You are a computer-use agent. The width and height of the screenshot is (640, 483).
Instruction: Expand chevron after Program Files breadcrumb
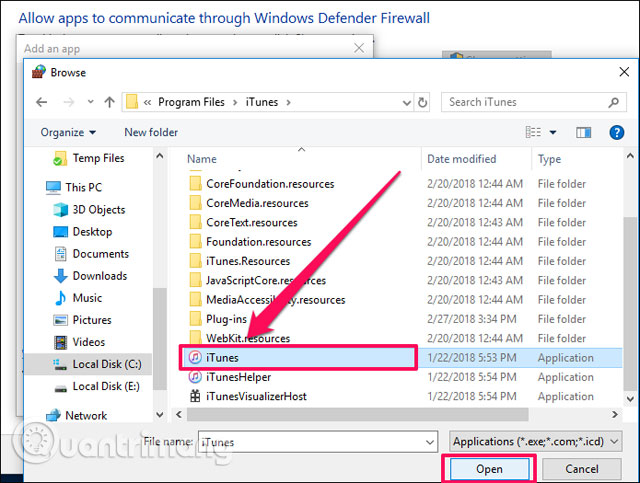click(x=235, y=102)
